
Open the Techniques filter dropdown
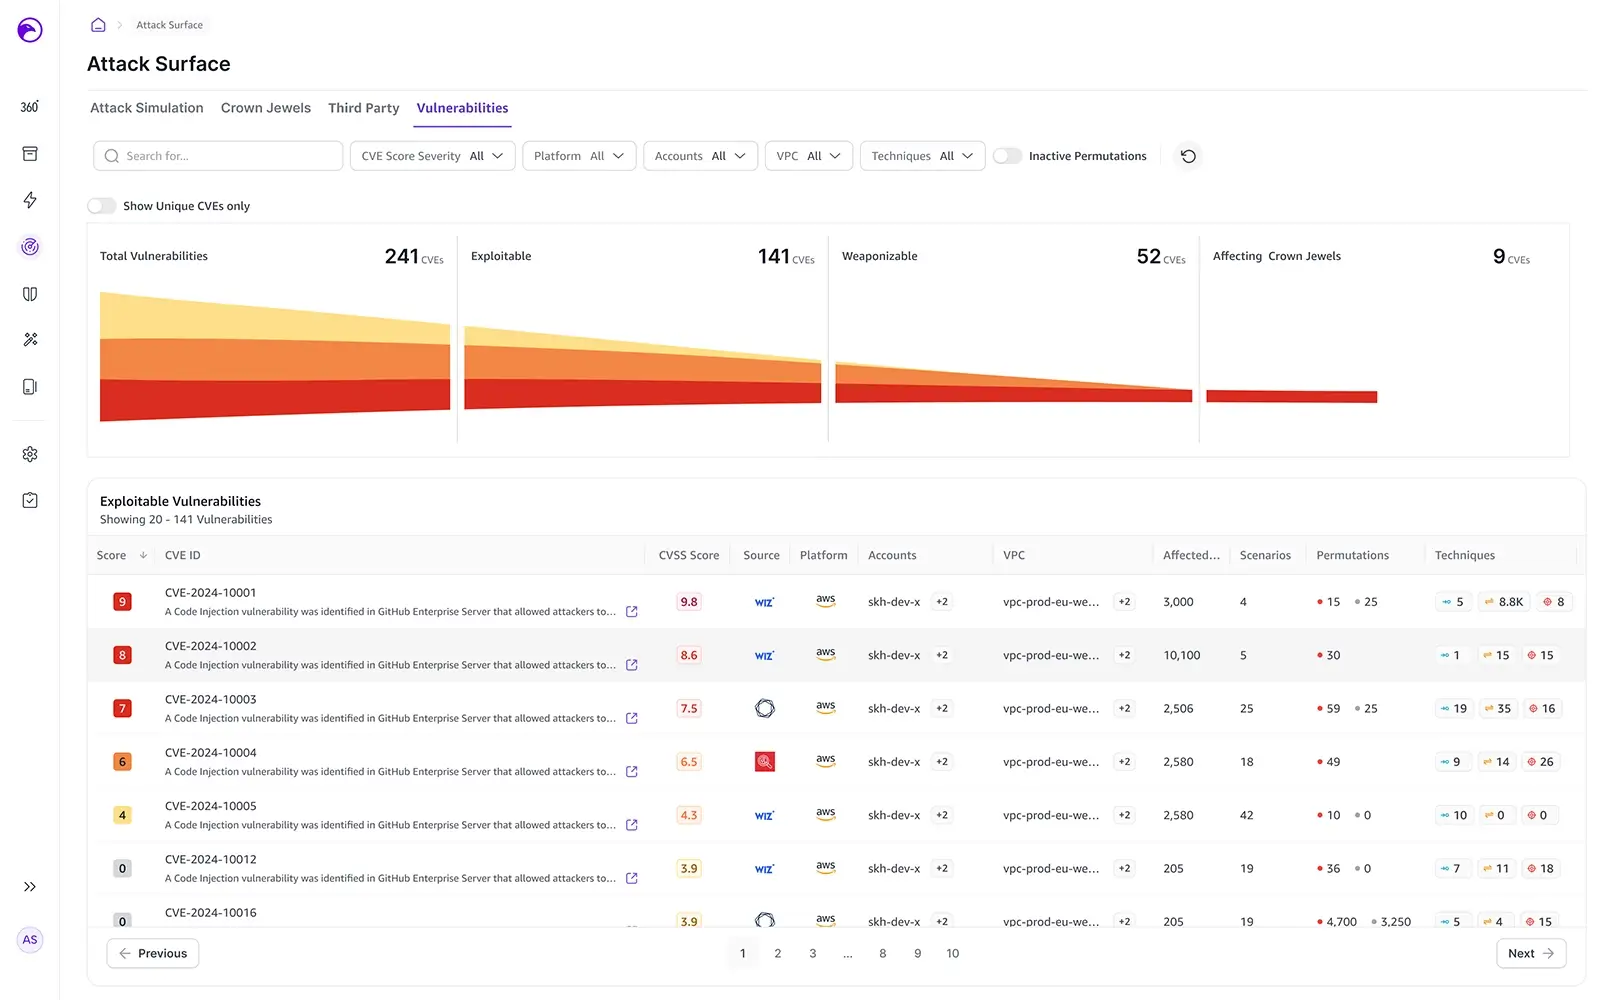pos(922,156)
